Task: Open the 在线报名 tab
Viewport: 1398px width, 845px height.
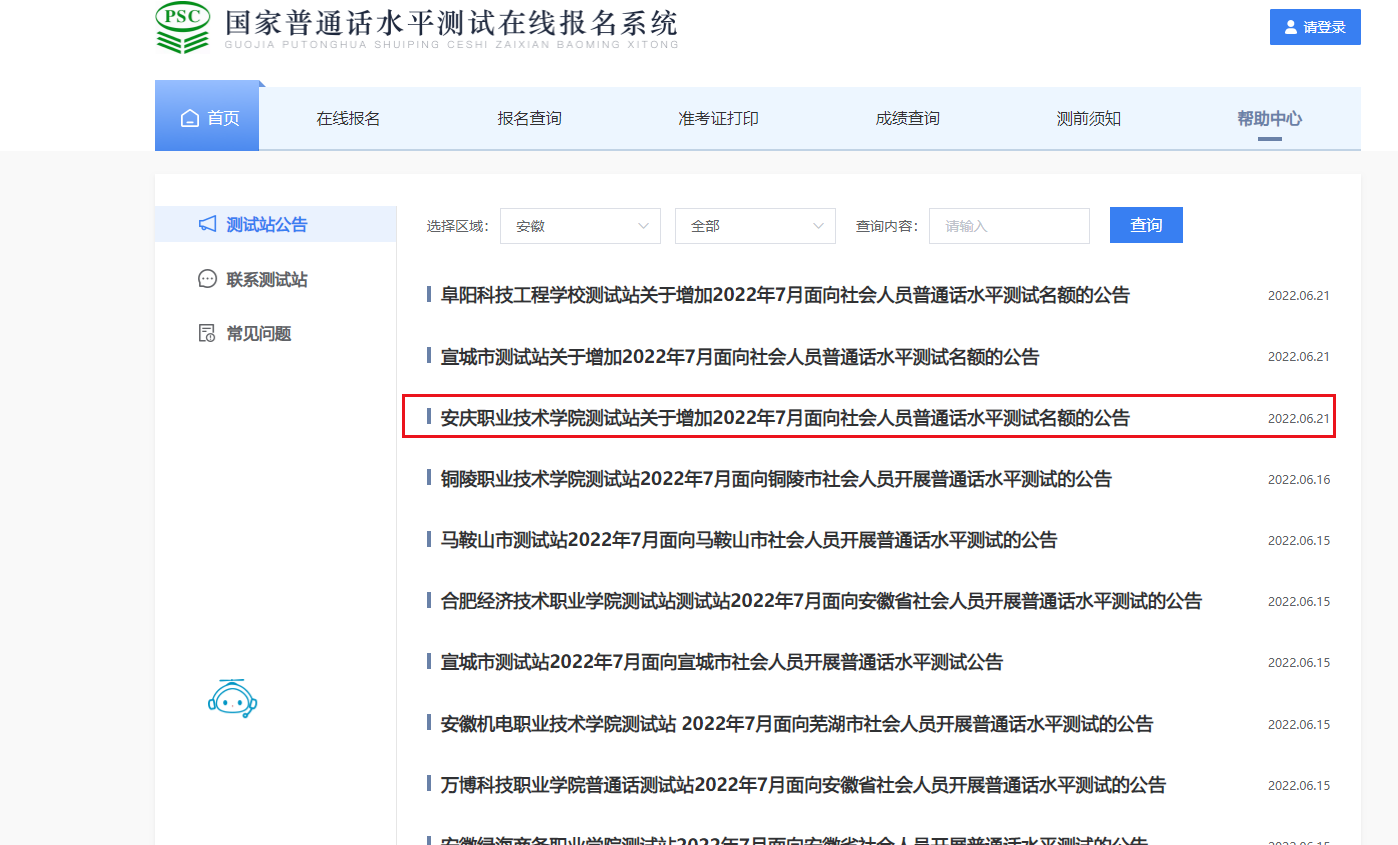Action: click(348, 119)
